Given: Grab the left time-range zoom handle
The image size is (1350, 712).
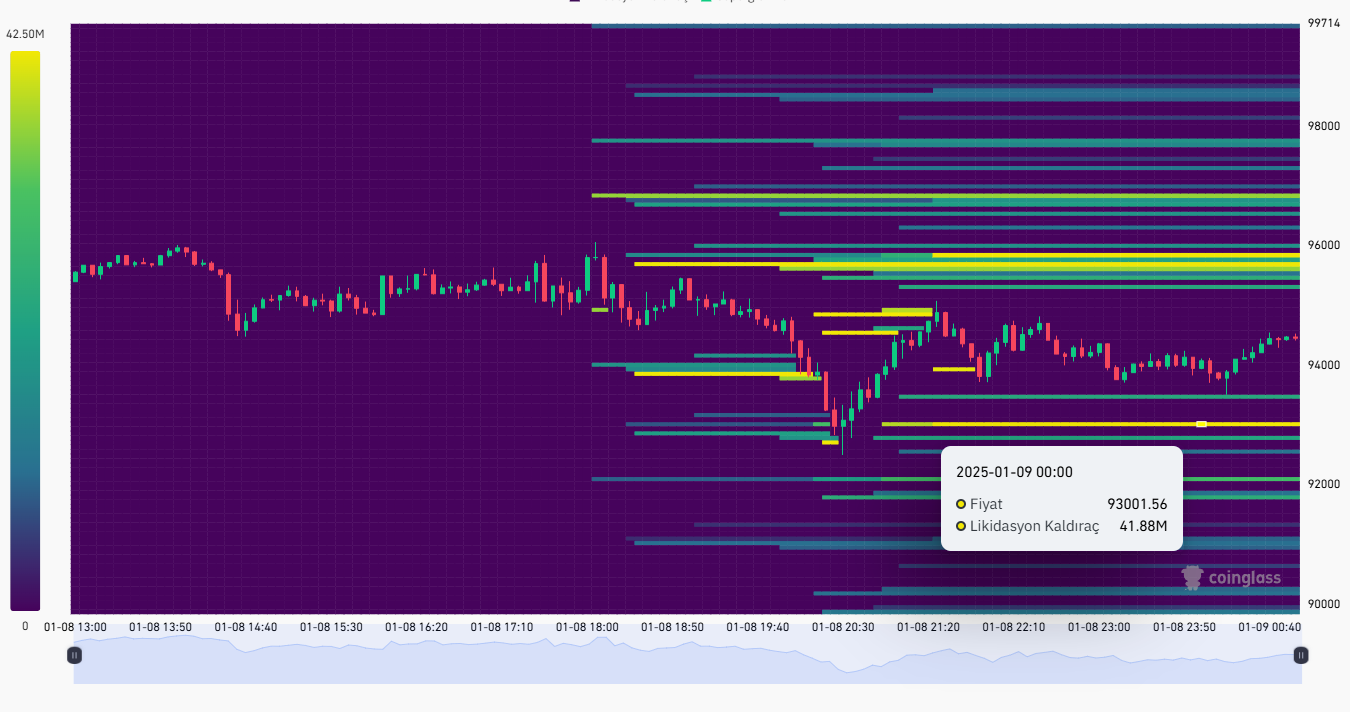Looking at the screenshot, I should click(x=74, y=655).
